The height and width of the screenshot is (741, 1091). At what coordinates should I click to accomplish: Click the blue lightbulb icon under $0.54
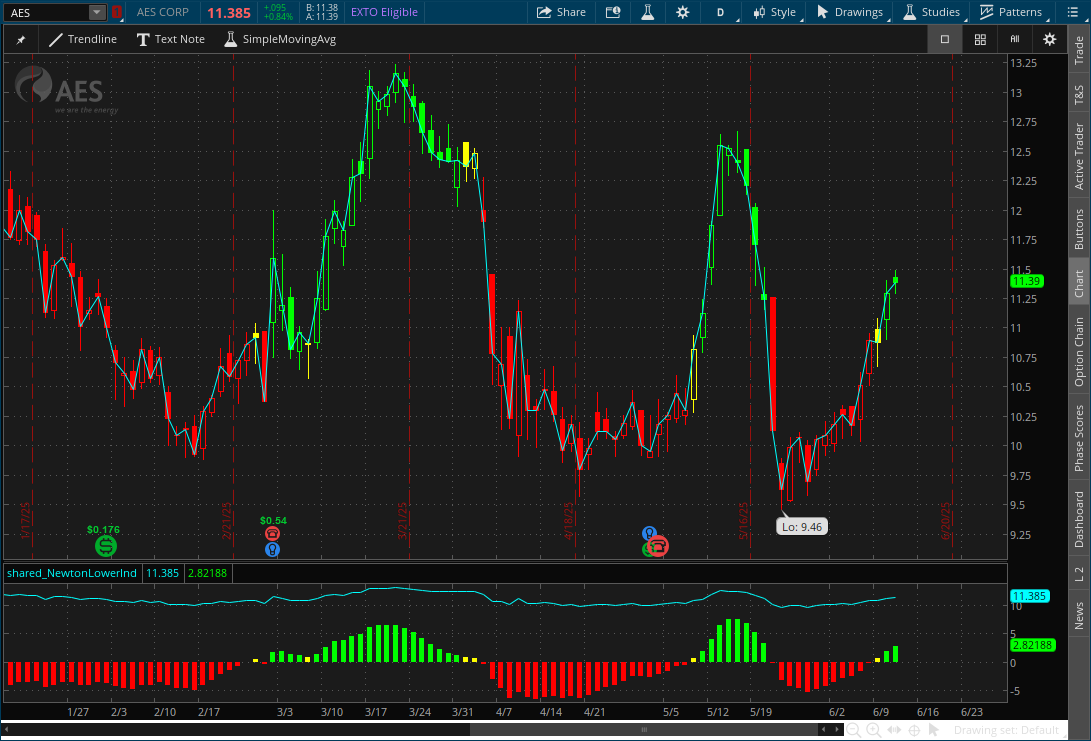coord(273,550)
